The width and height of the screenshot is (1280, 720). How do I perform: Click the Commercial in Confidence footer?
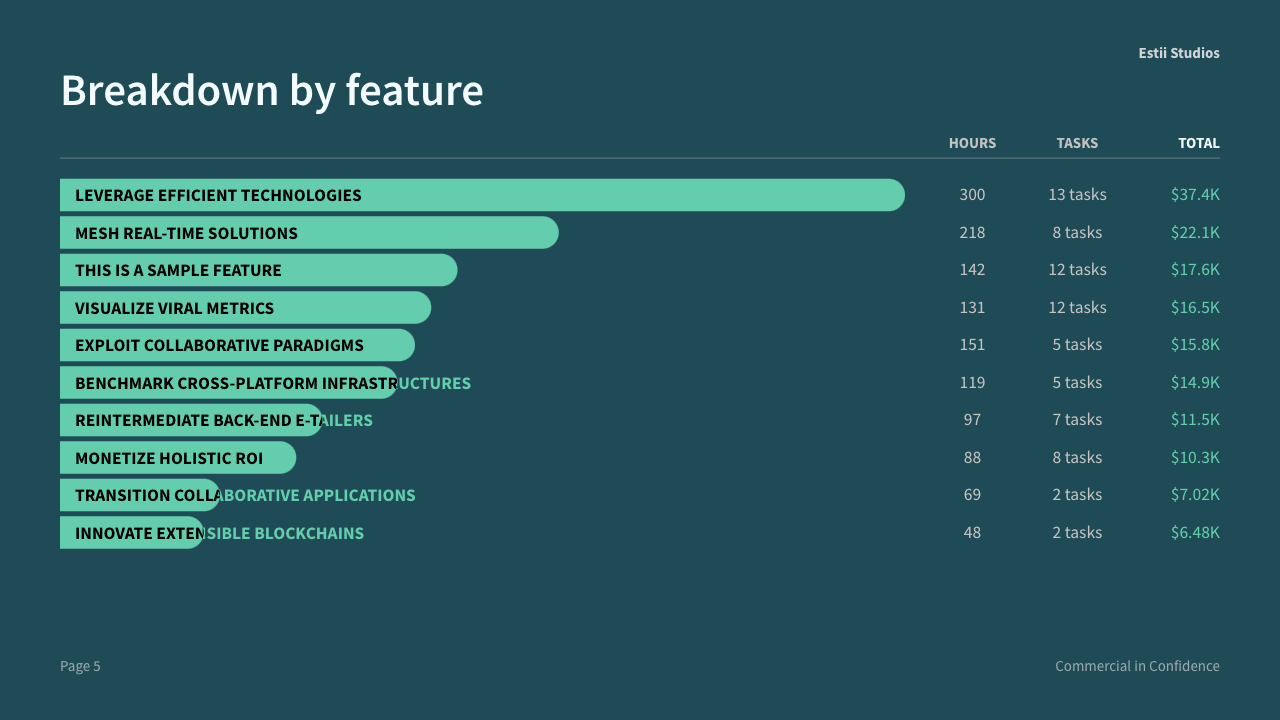point(1137,666)
